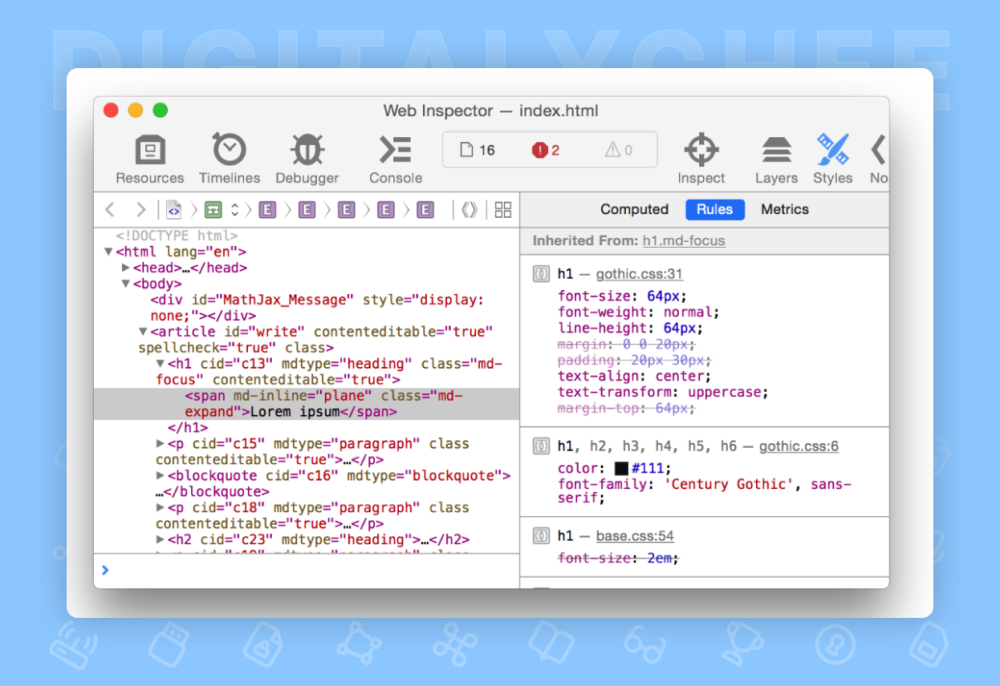
Task: Click the text-transform: uppercase property
Action: (x=663, y=391)
